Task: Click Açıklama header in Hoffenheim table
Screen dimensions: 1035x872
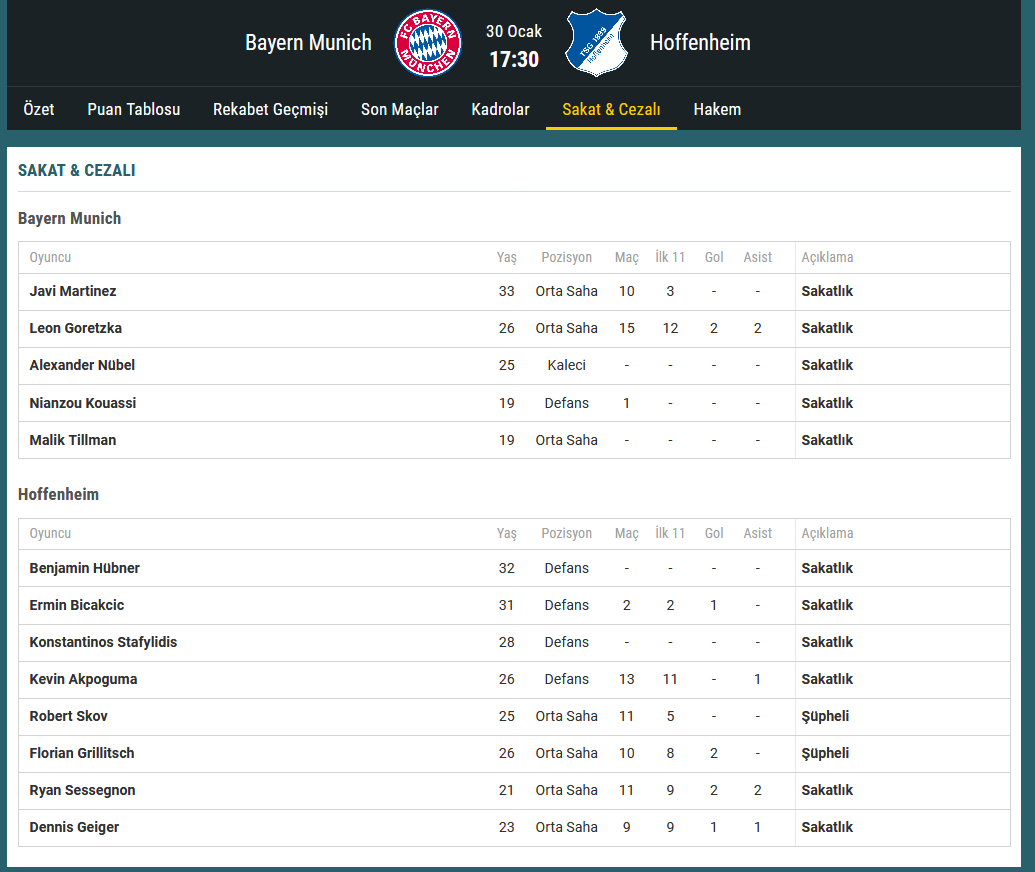Action: point(827,533)
